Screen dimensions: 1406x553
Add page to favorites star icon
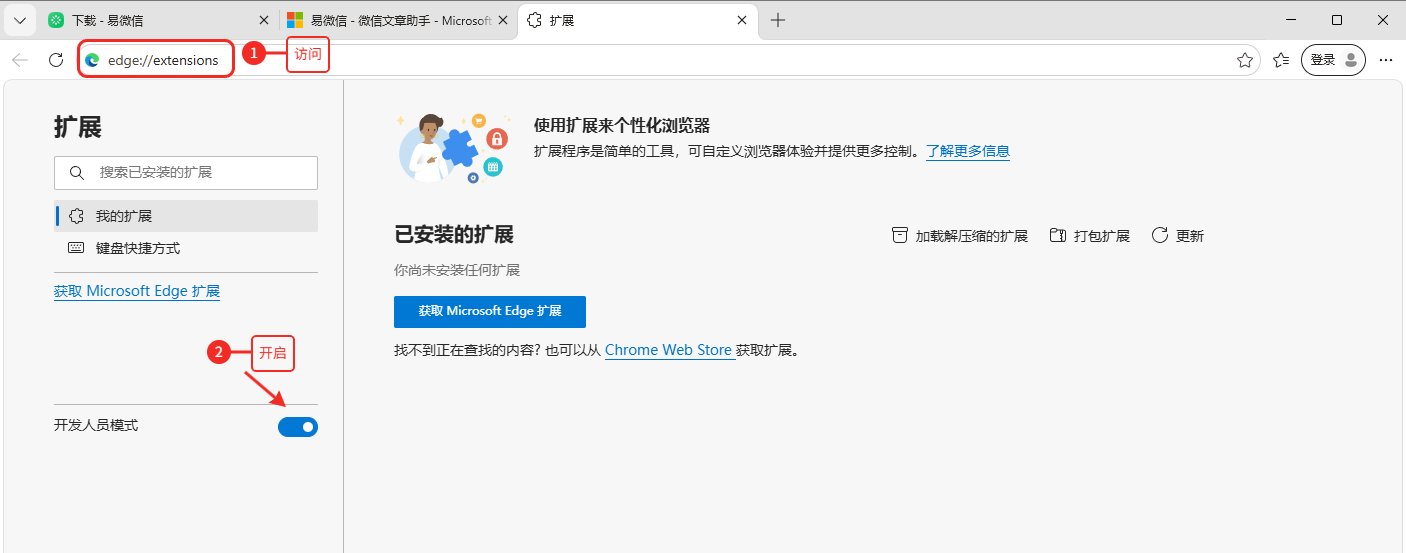click(x=1245, y=60)
